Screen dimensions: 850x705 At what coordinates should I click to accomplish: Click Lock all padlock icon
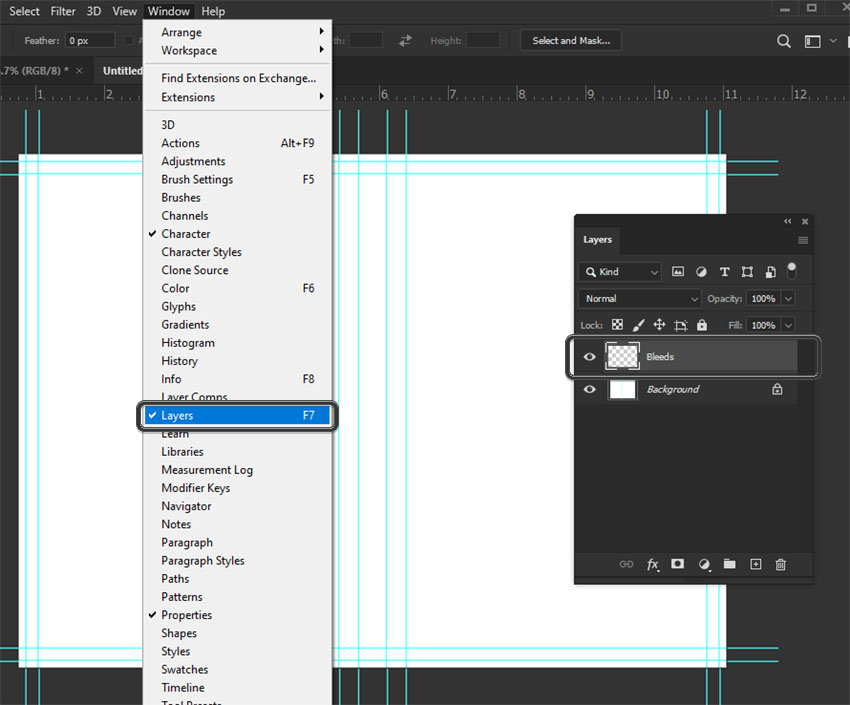702,325
